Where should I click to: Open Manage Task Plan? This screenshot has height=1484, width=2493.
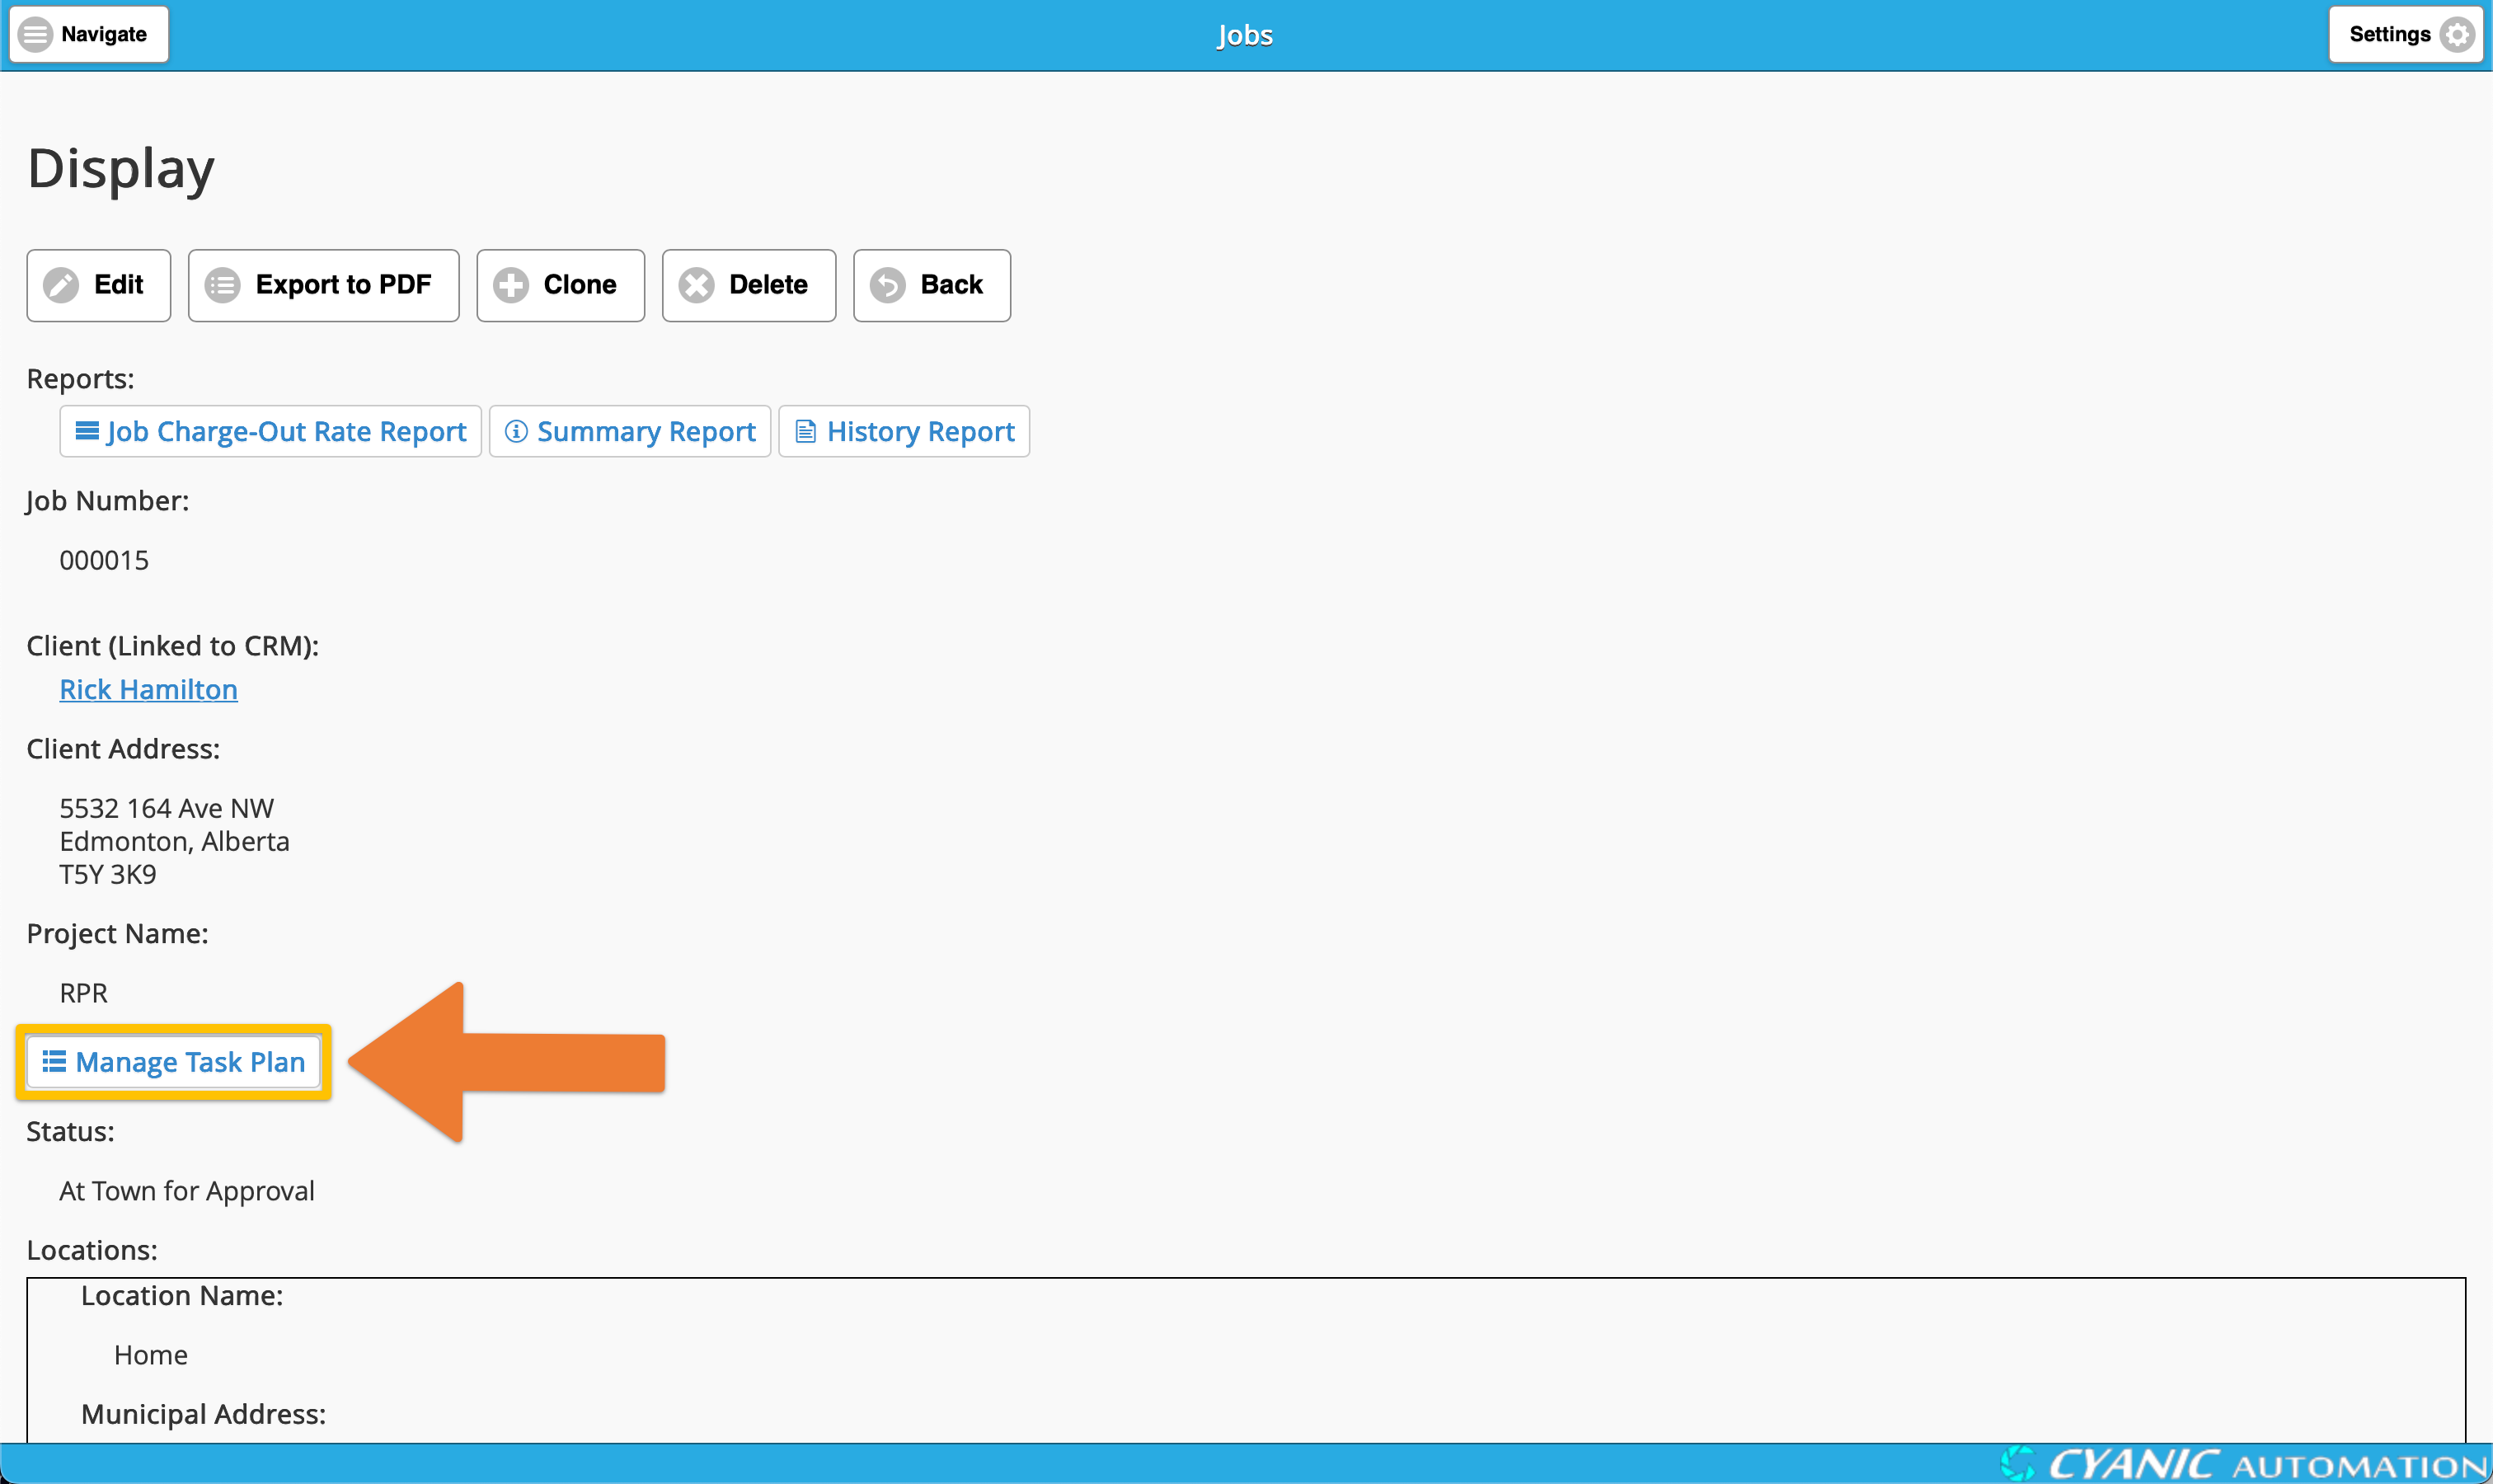[174, 1061]
